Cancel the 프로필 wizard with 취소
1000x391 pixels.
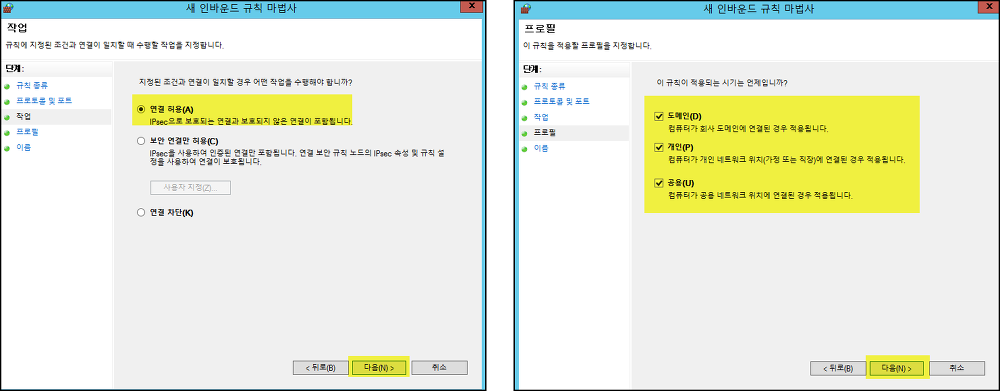957,368
